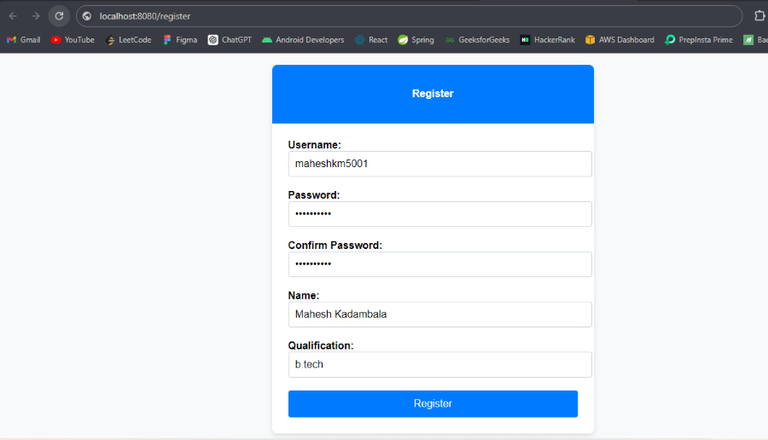This screenshot has height=440, width=768.
Task: Click the site info icon in address bar
Action: pos(87,16)
